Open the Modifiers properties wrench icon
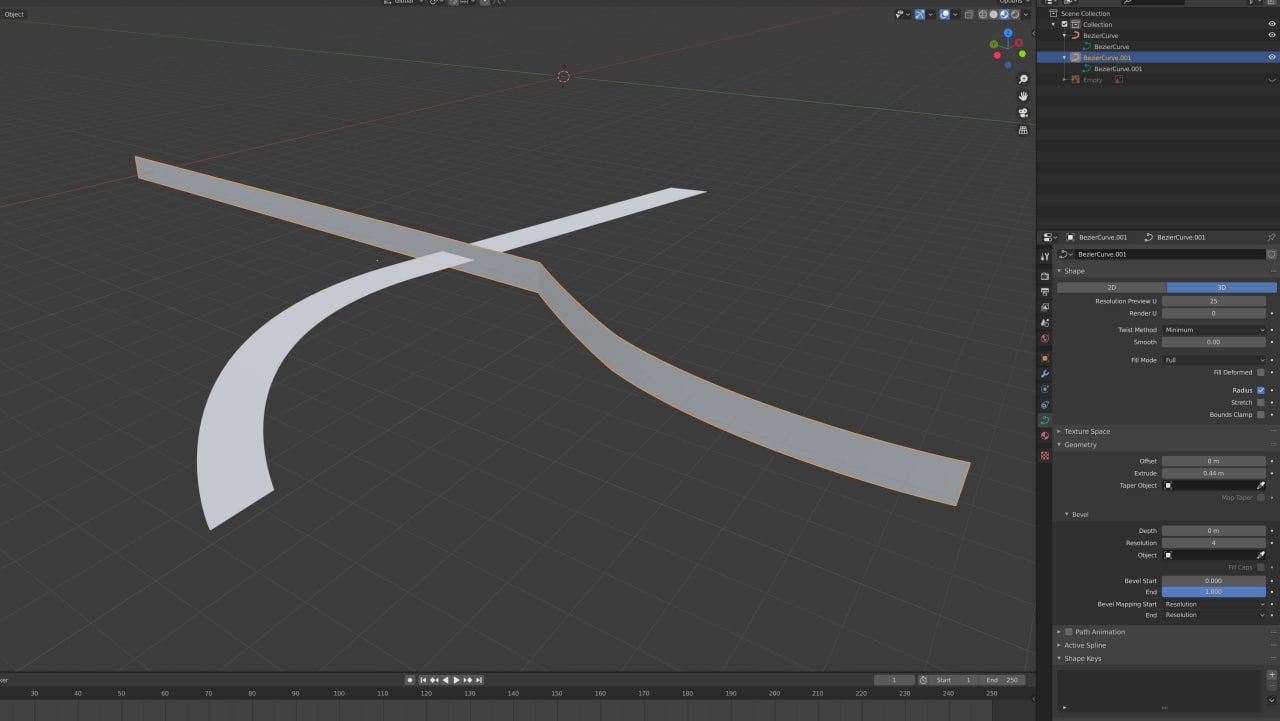 pos(1045,374)
